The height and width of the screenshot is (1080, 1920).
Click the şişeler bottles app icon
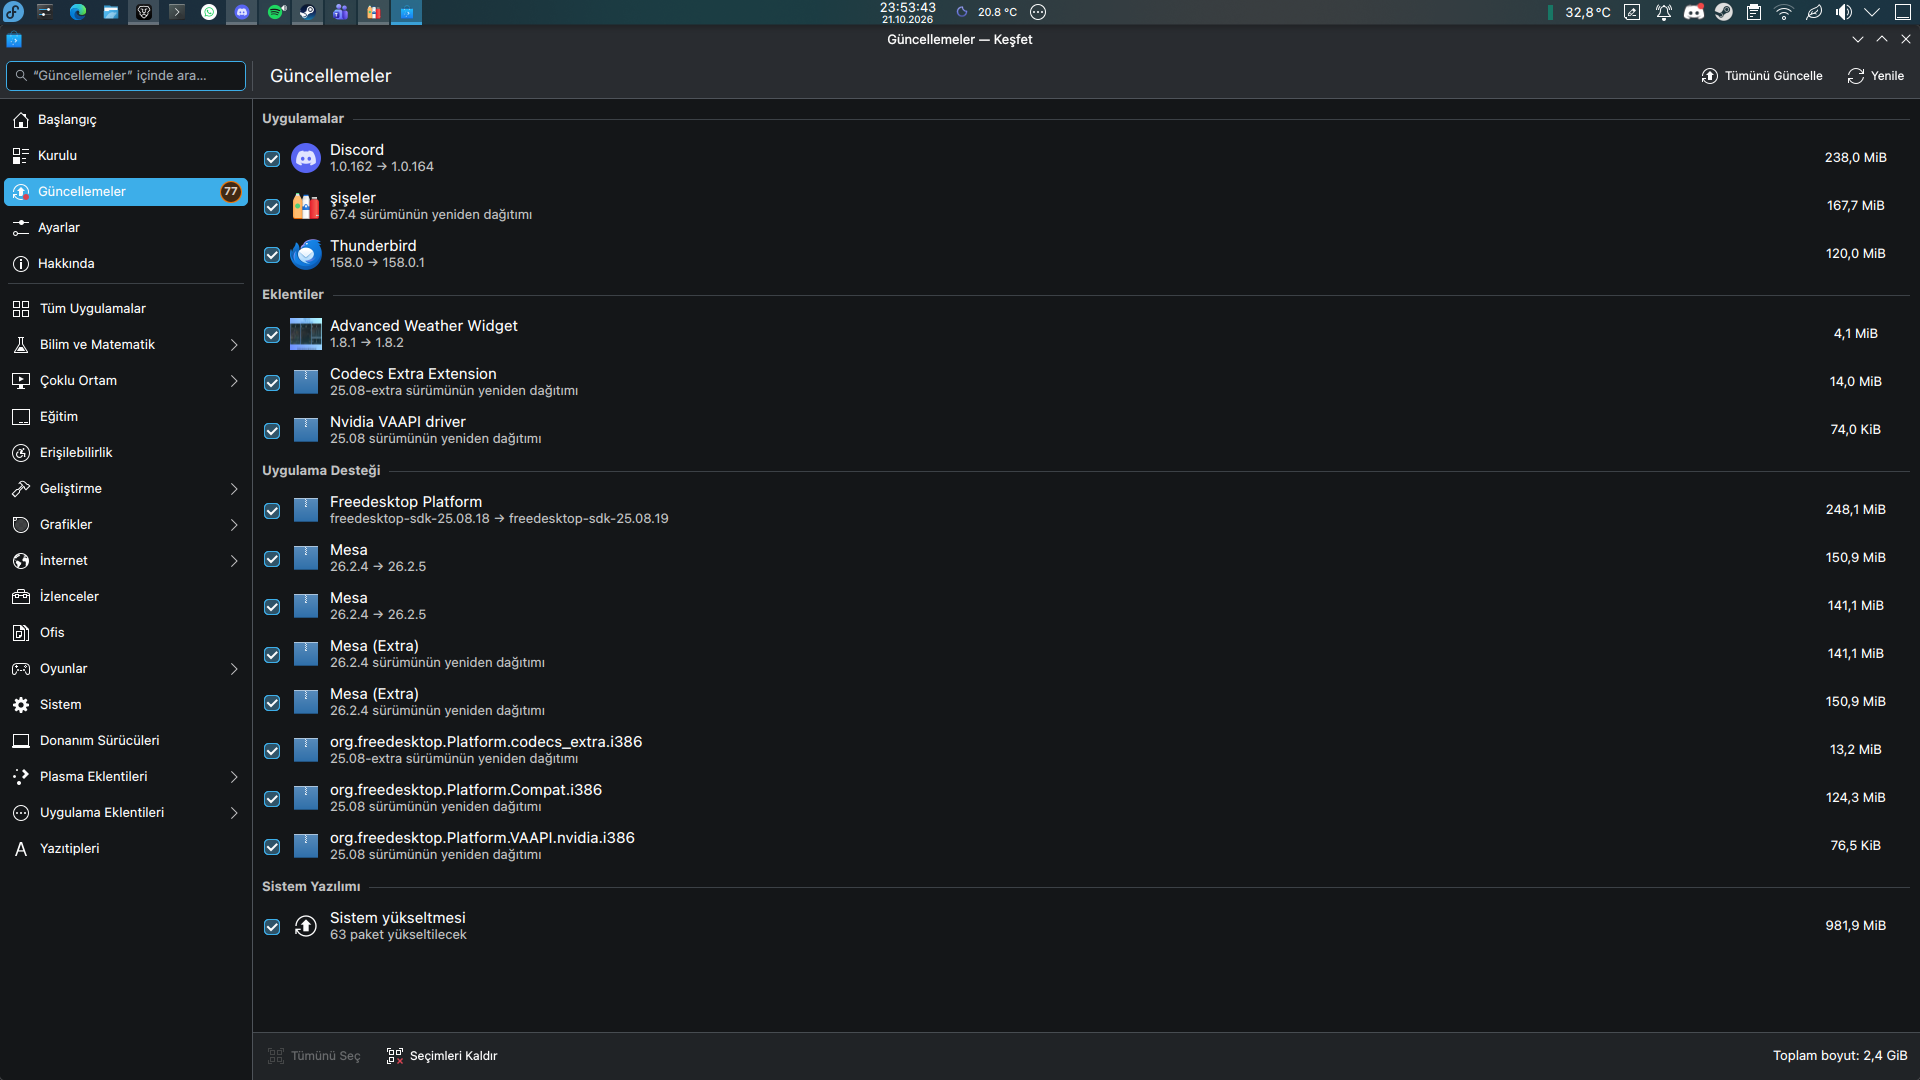click(306, 206)
